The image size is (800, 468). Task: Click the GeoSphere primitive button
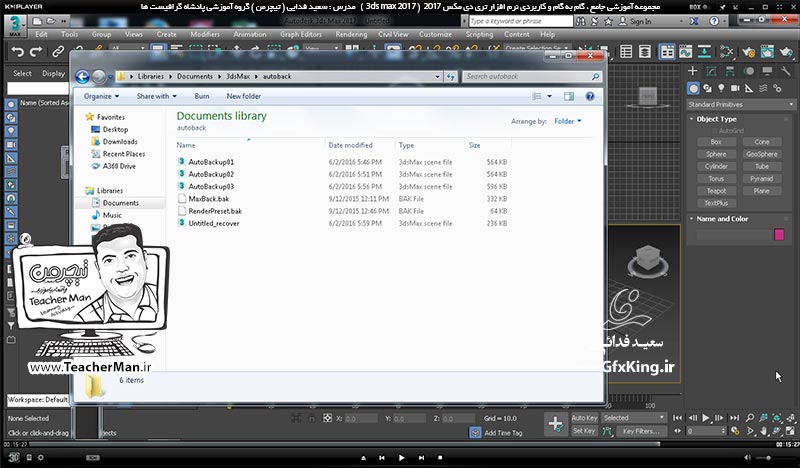point(762,154)
